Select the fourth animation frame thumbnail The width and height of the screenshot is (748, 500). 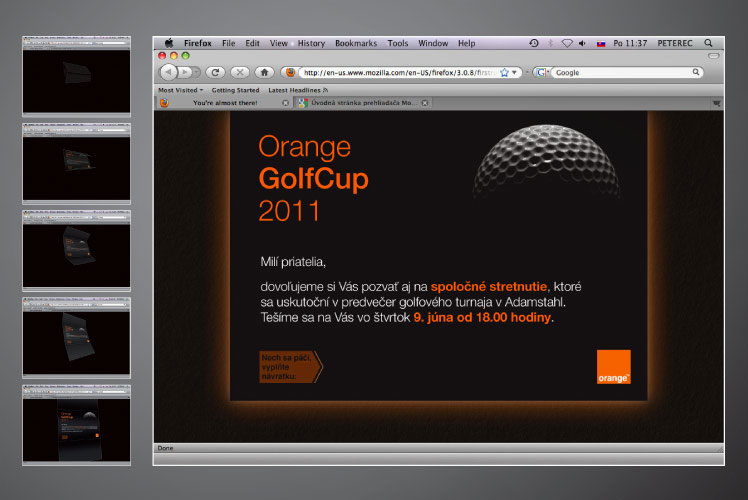pyautogui.click(x=76, y=338)
